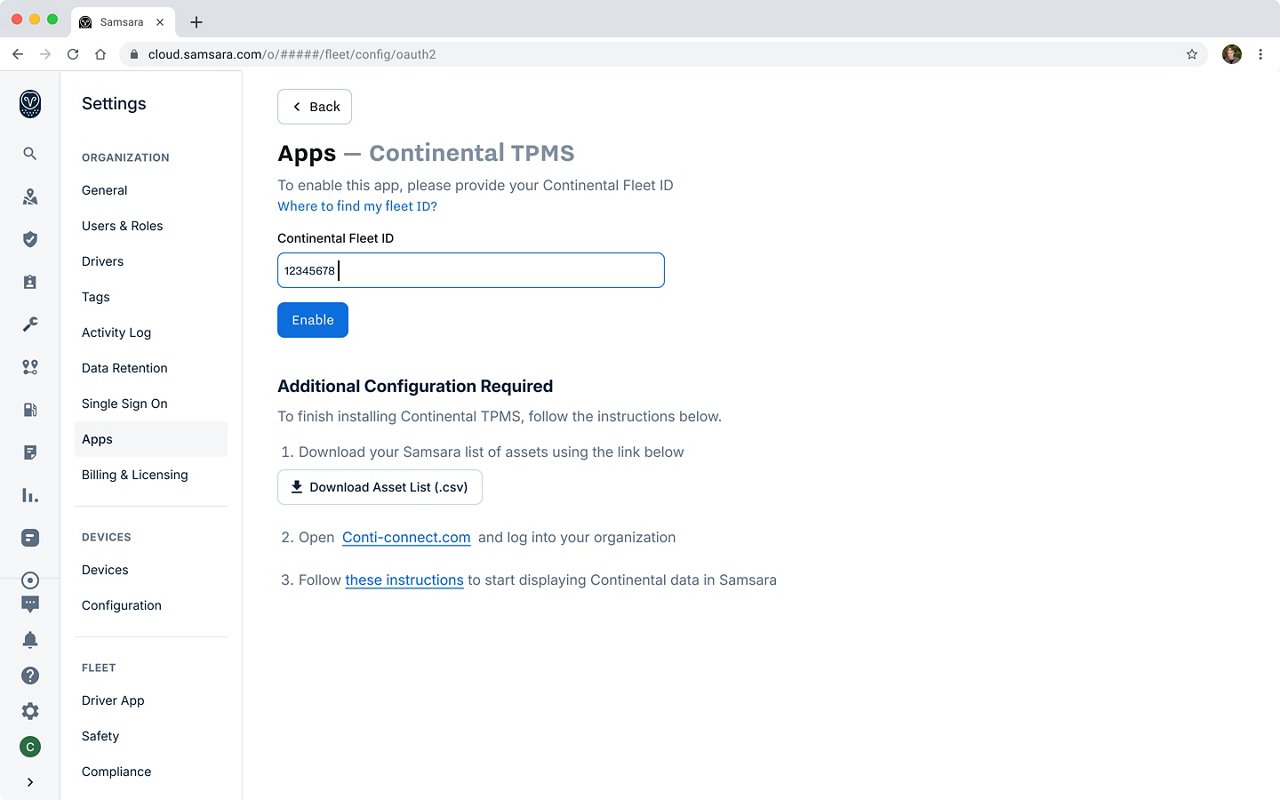Focus the Continental Fleet ID field
Image resolution: width=1280 pixels, height=800 pixels.
pyautogui.click(x=471, y=270)
